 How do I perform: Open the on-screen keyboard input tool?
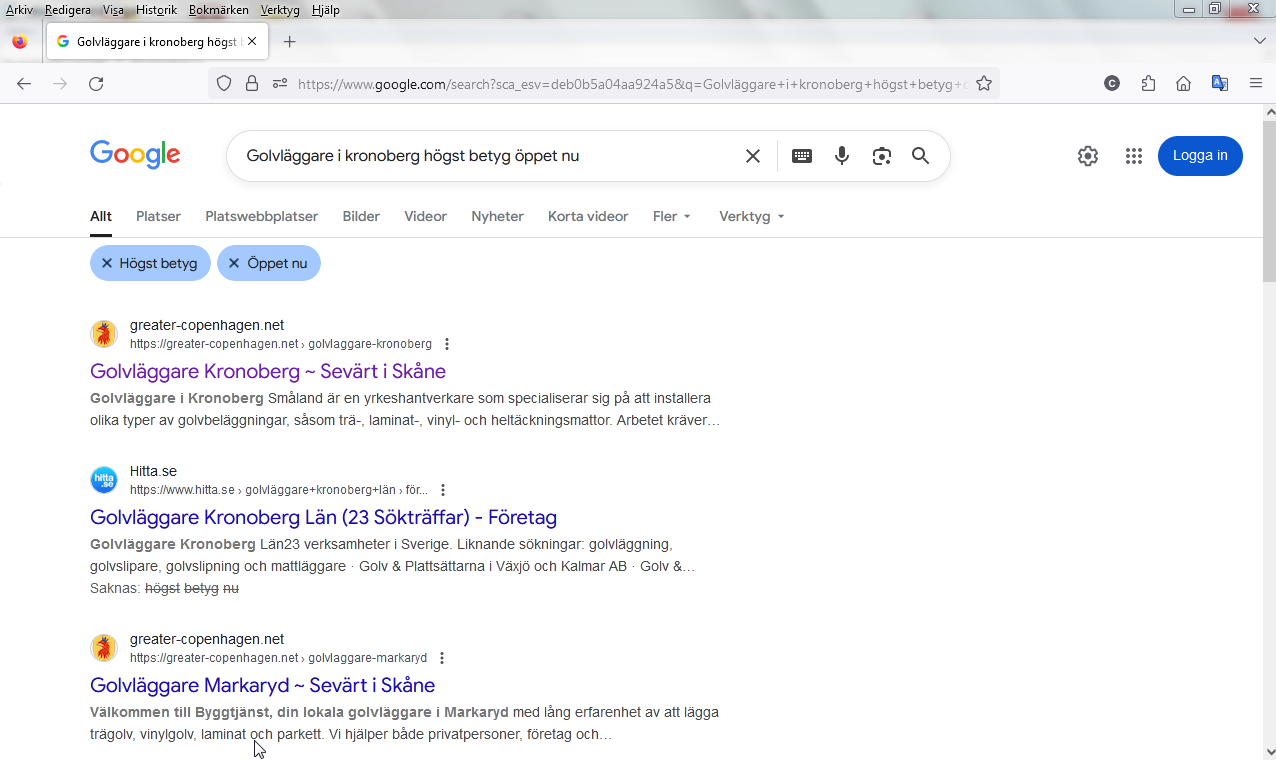point(802,156)
